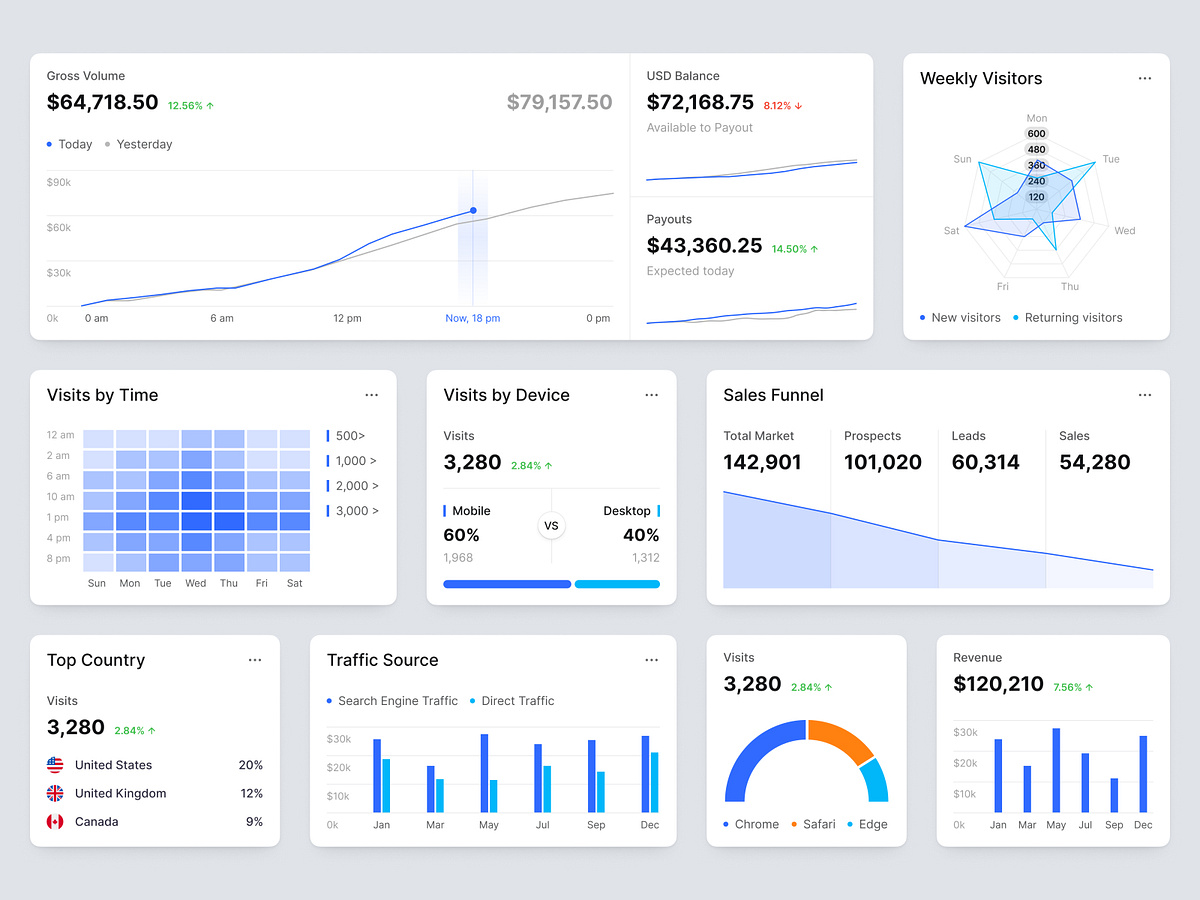Open the Top Country options menu

click(255, 660)
